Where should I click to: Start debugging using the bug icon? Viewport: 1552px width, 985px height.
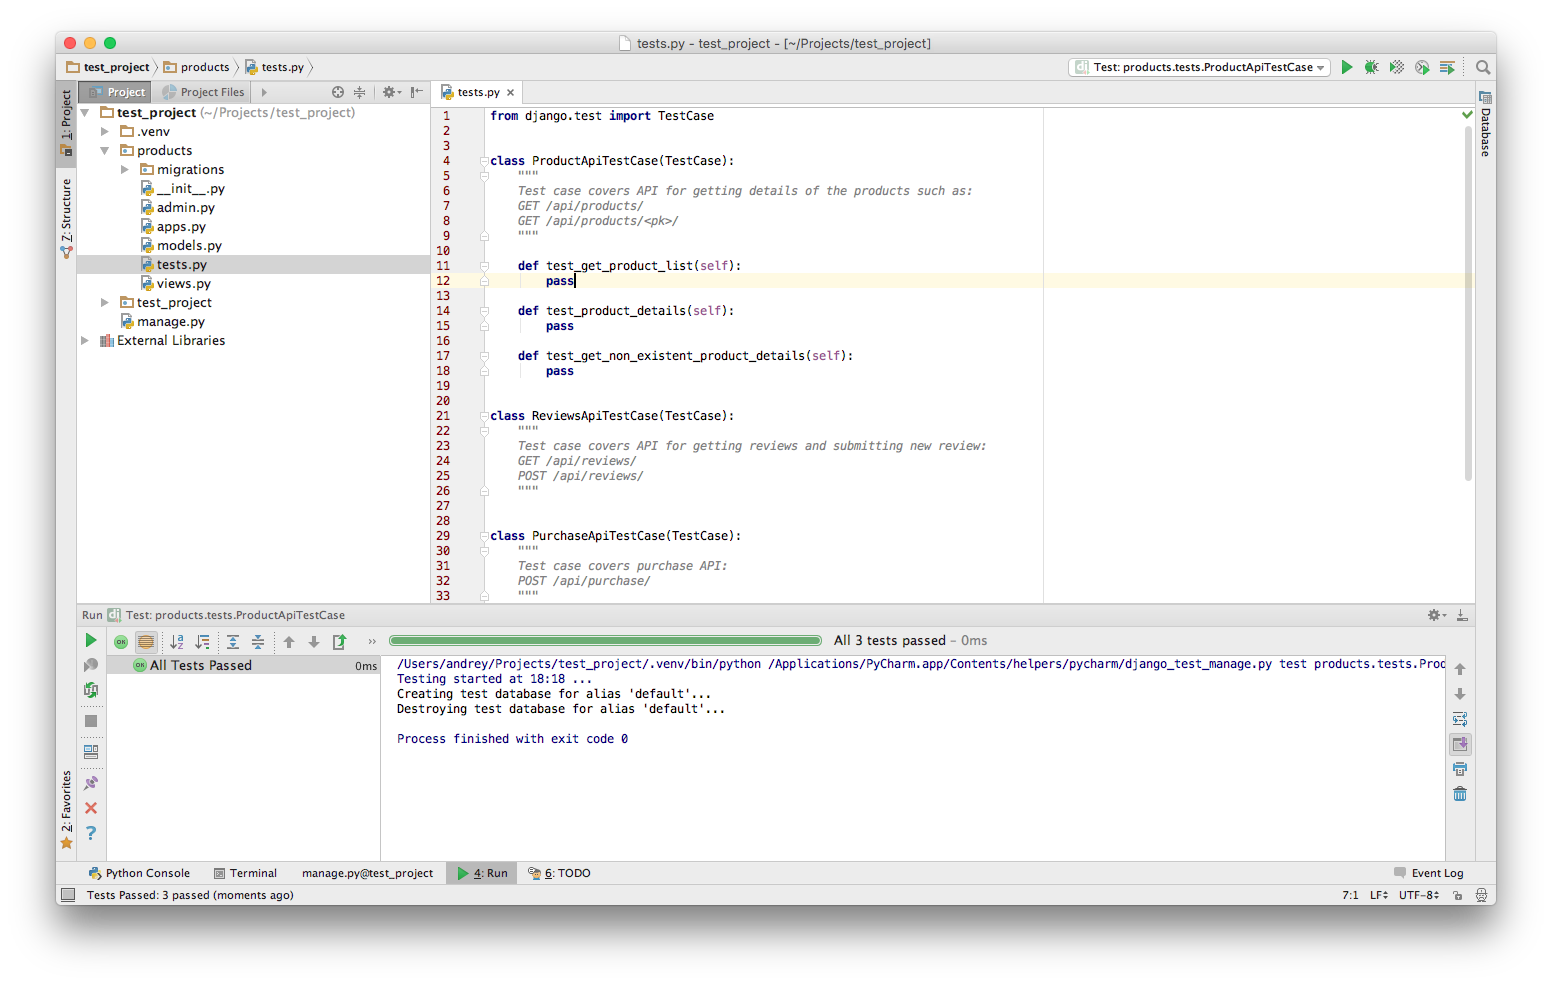(x=1371, y=67)
